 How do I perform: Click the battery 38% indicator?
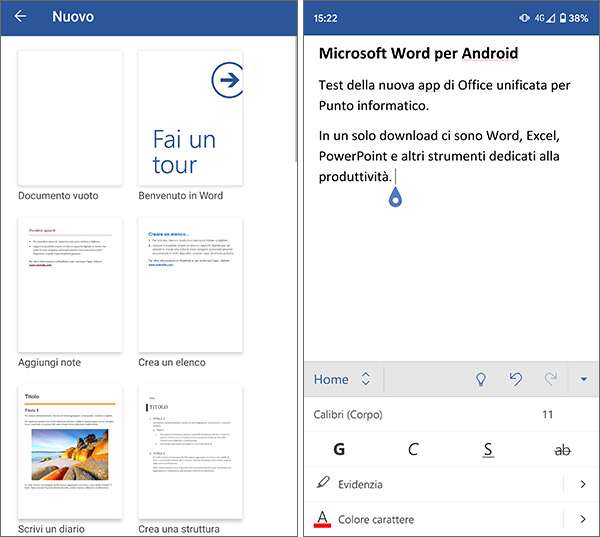[574, 18]
